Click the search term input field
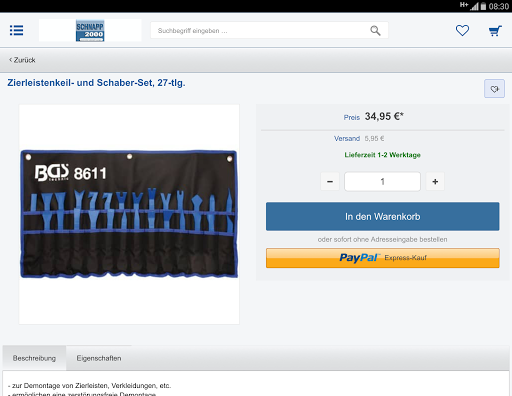Image resolution: width=512 pixels, height=396 pixels. point(260,31)
